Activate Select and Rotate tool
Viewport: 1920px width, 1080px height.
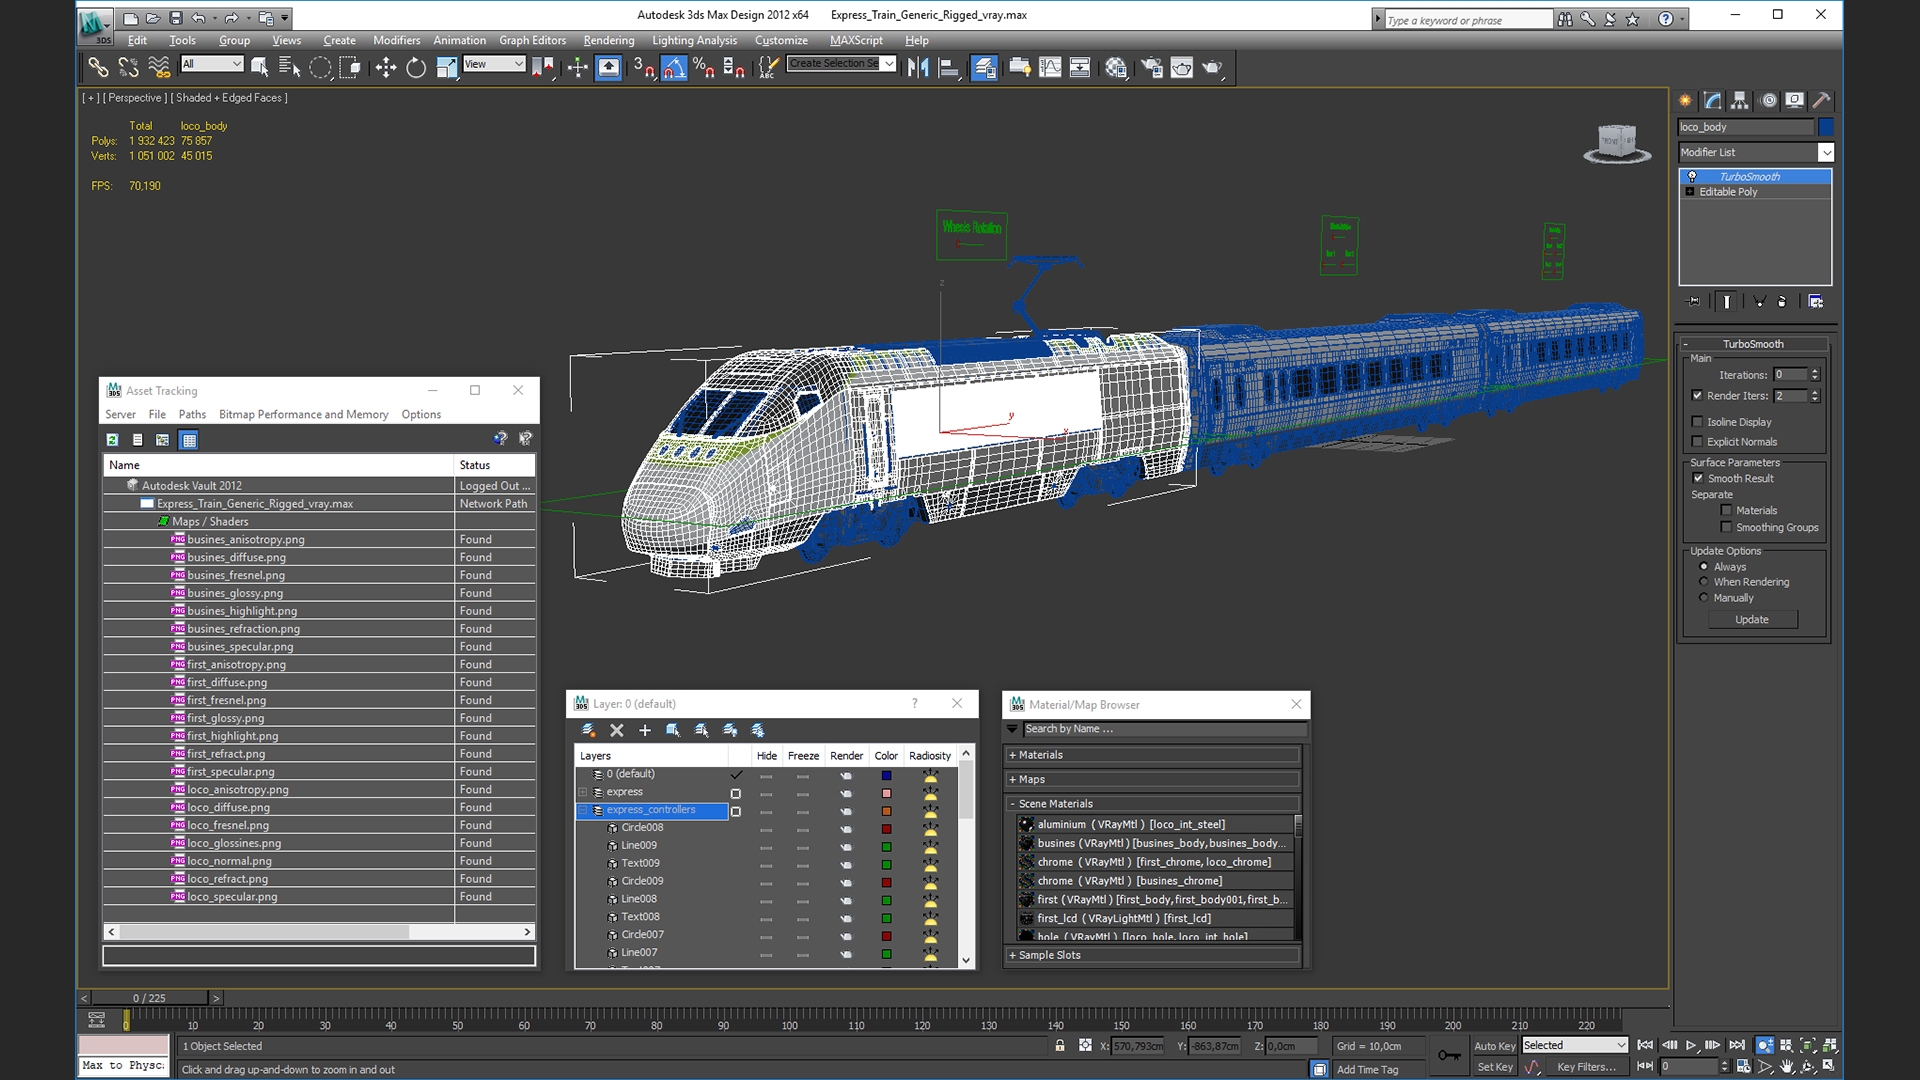416,67
